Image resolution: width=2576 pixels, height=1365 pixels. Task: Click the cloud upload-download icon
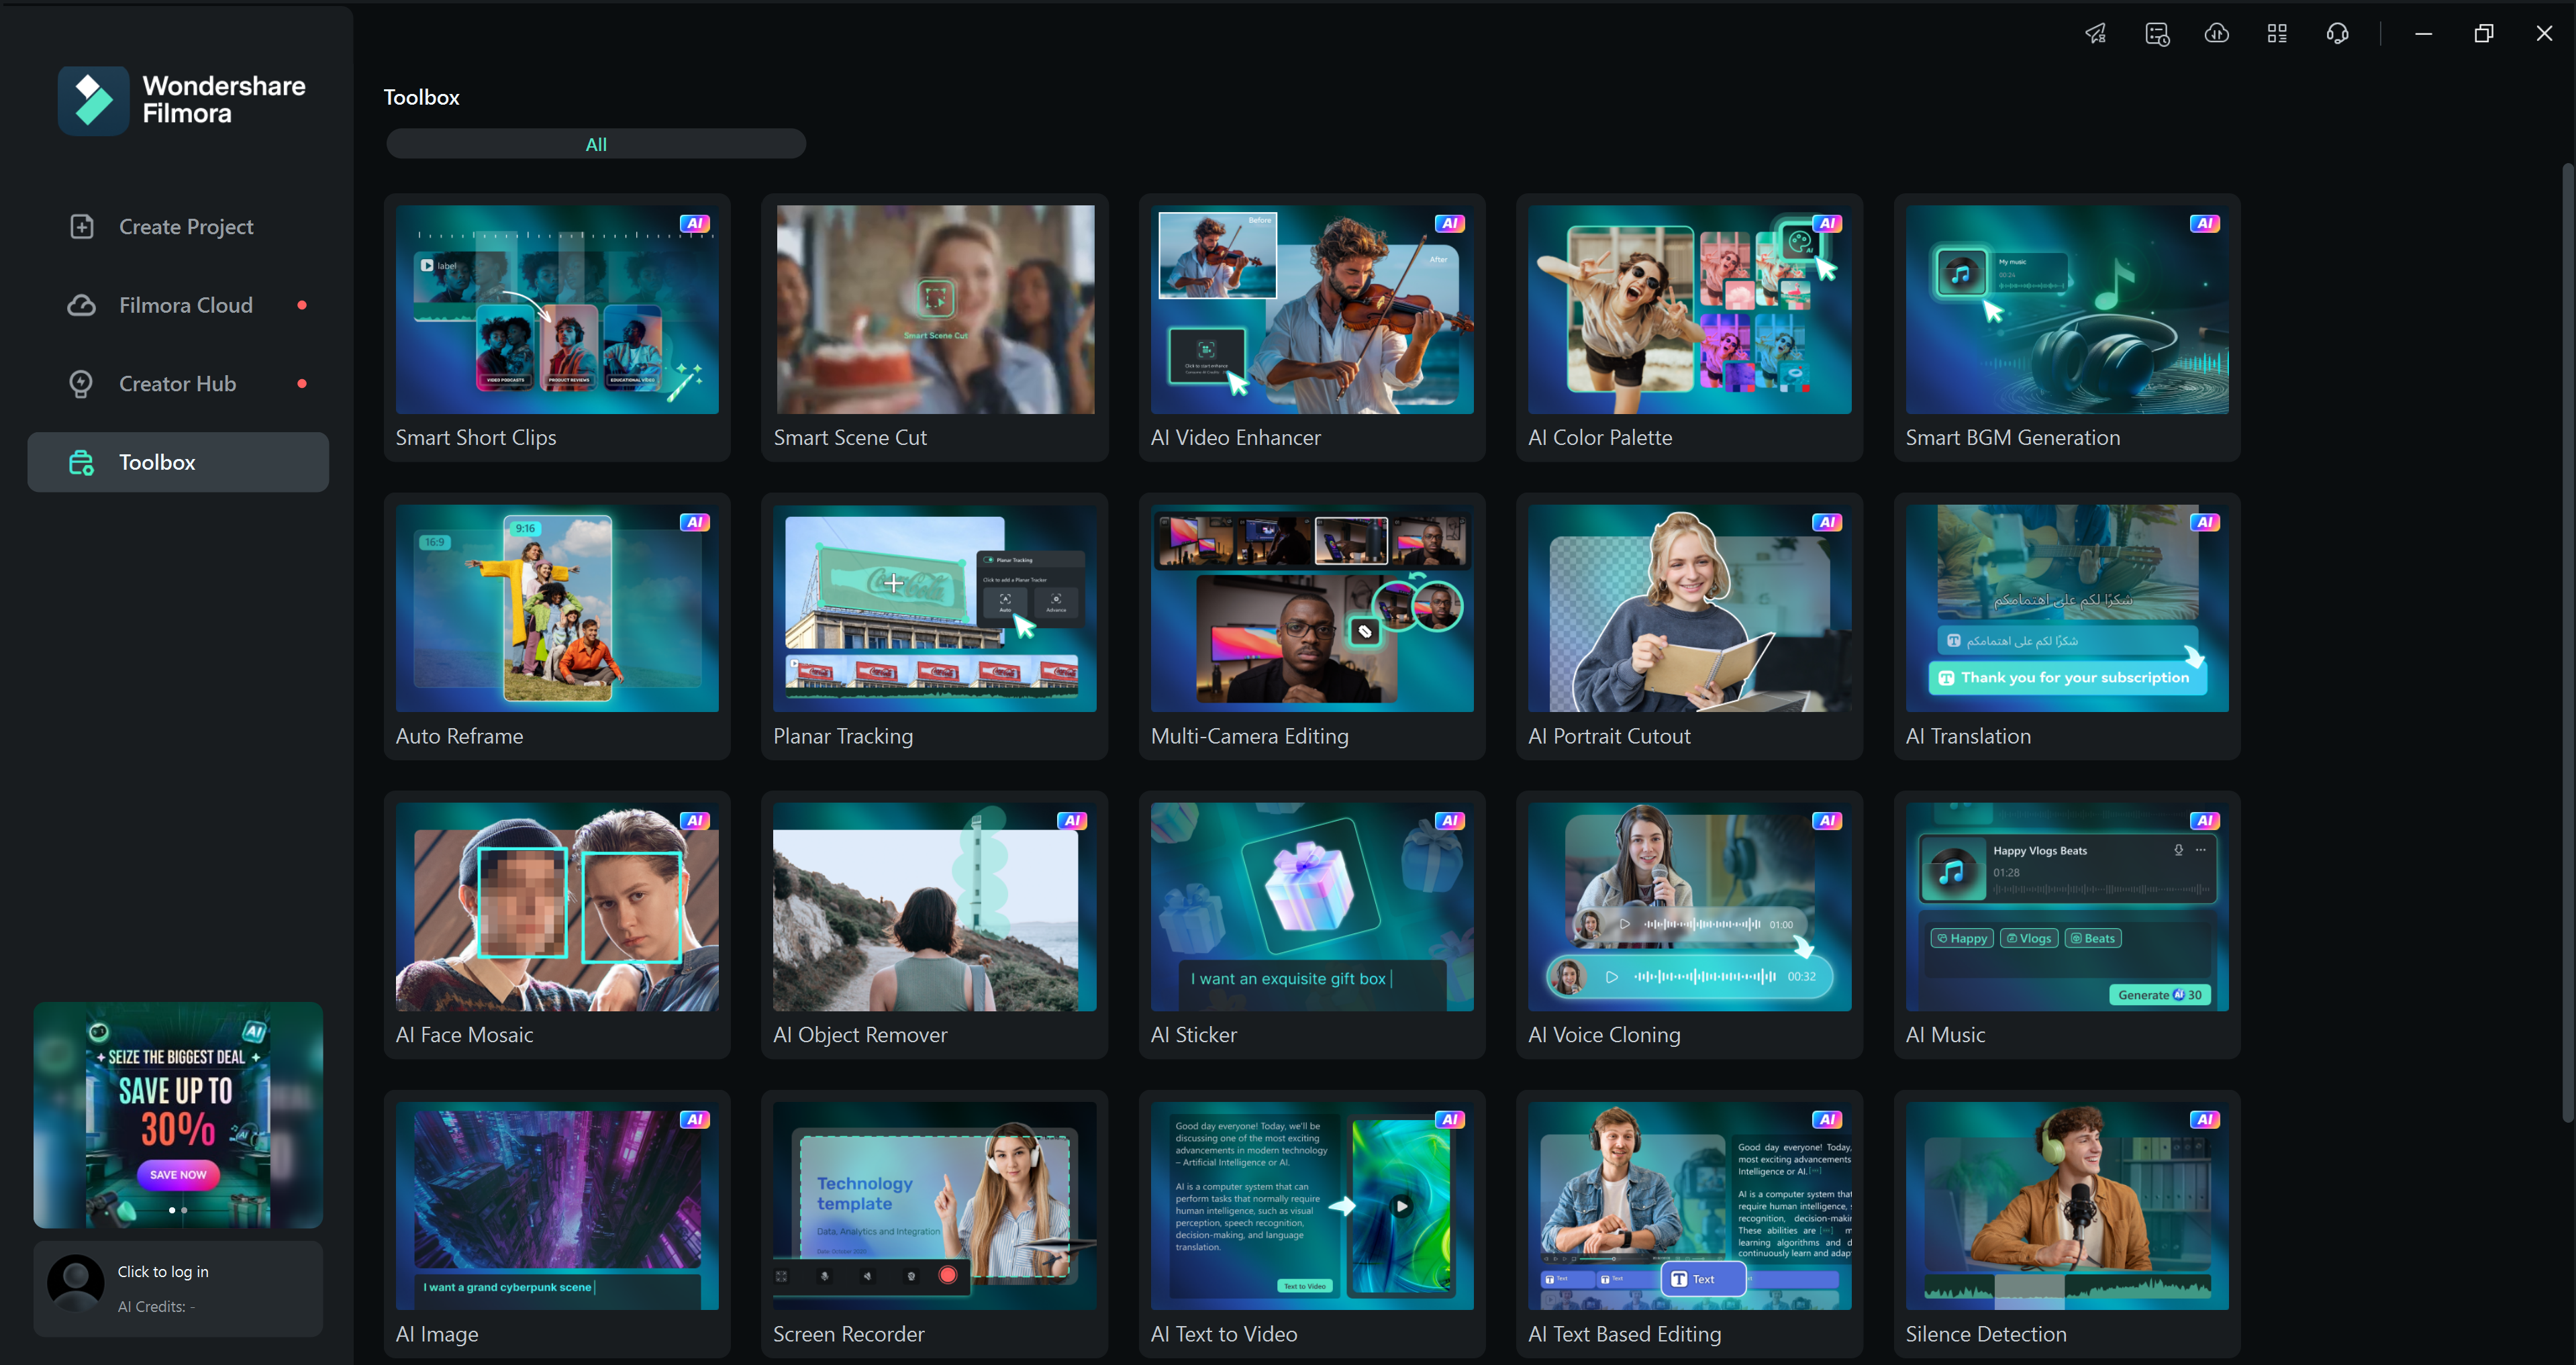(2217, 34)
